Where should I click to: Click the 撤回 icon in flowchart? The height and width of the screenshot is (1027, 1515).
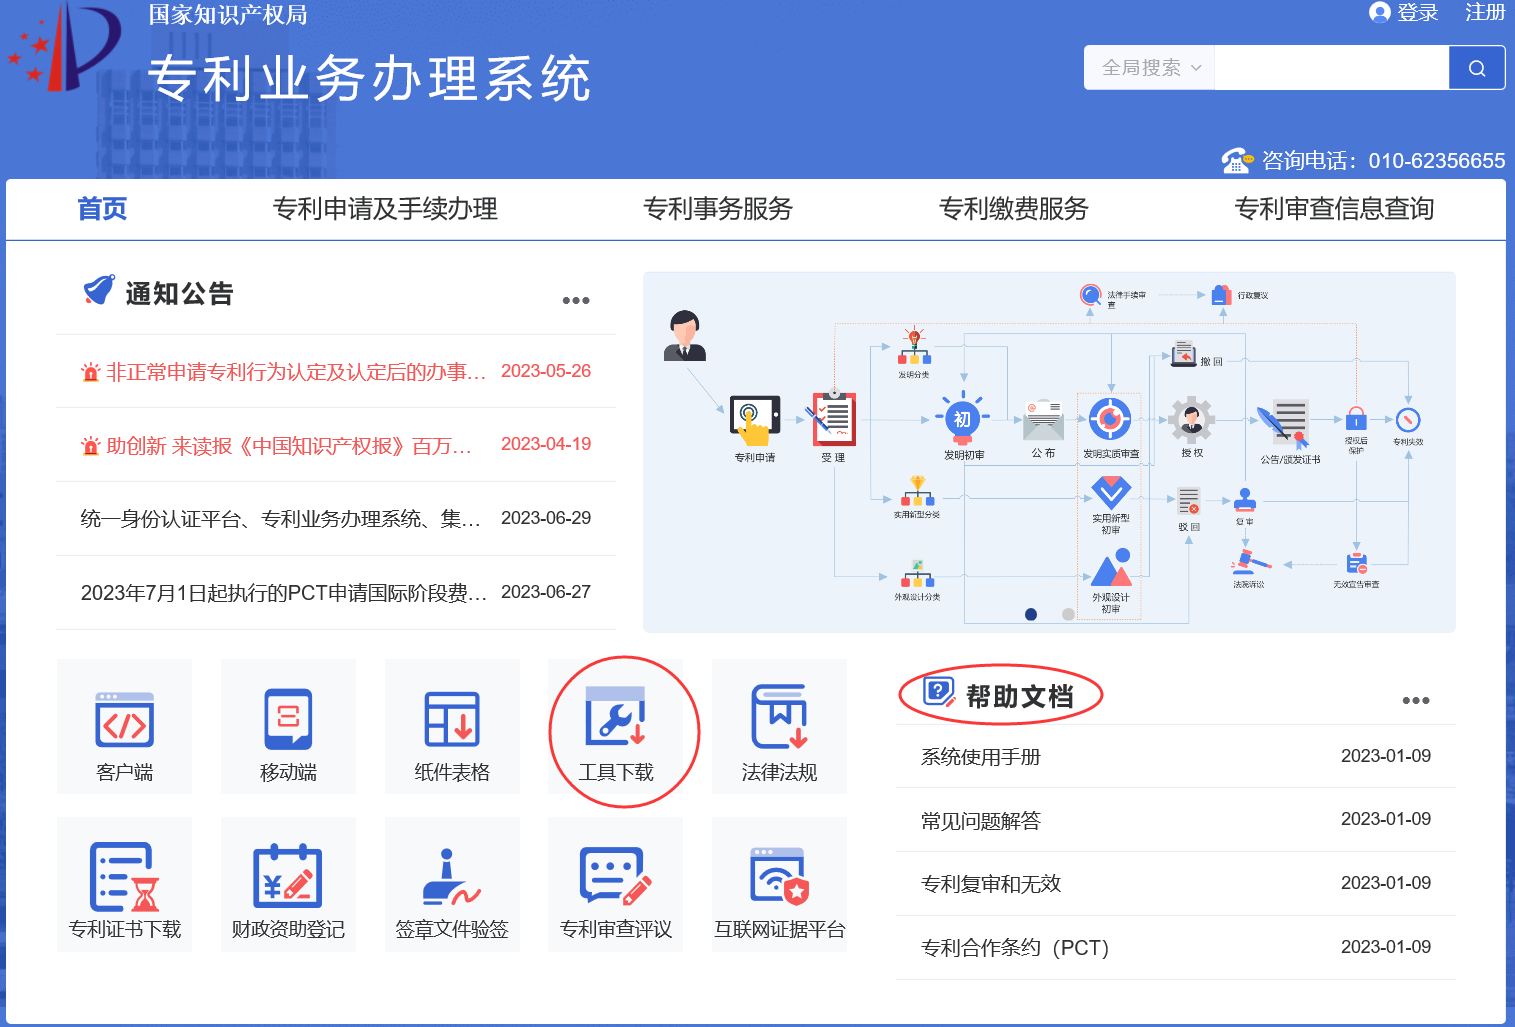[1184, 354]
